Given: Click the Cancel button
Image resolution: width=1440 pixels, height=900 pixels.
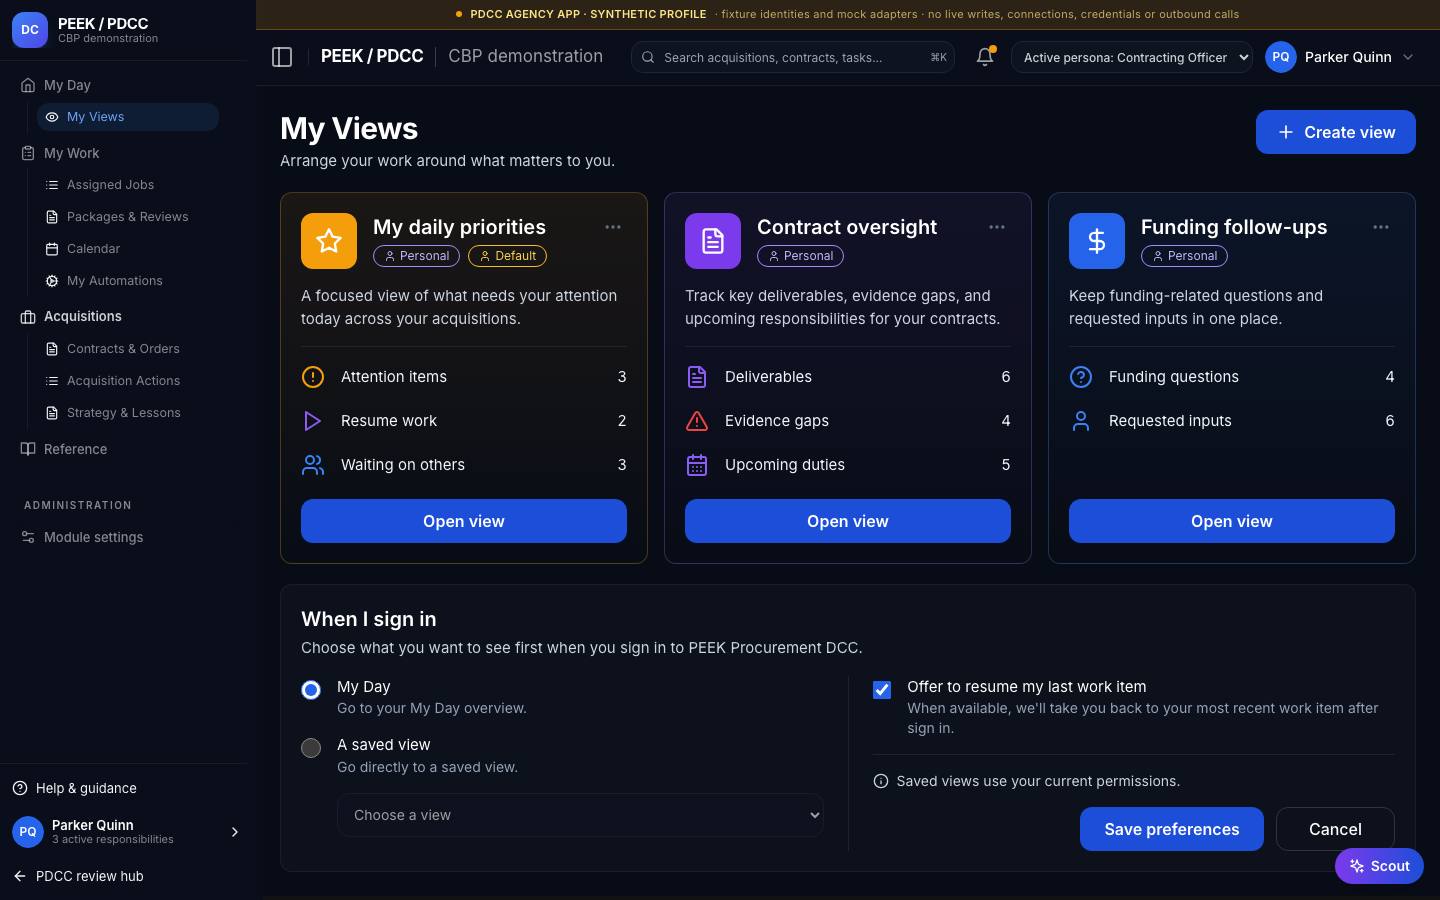Looking at the screenshot, I should (1335, 829).
